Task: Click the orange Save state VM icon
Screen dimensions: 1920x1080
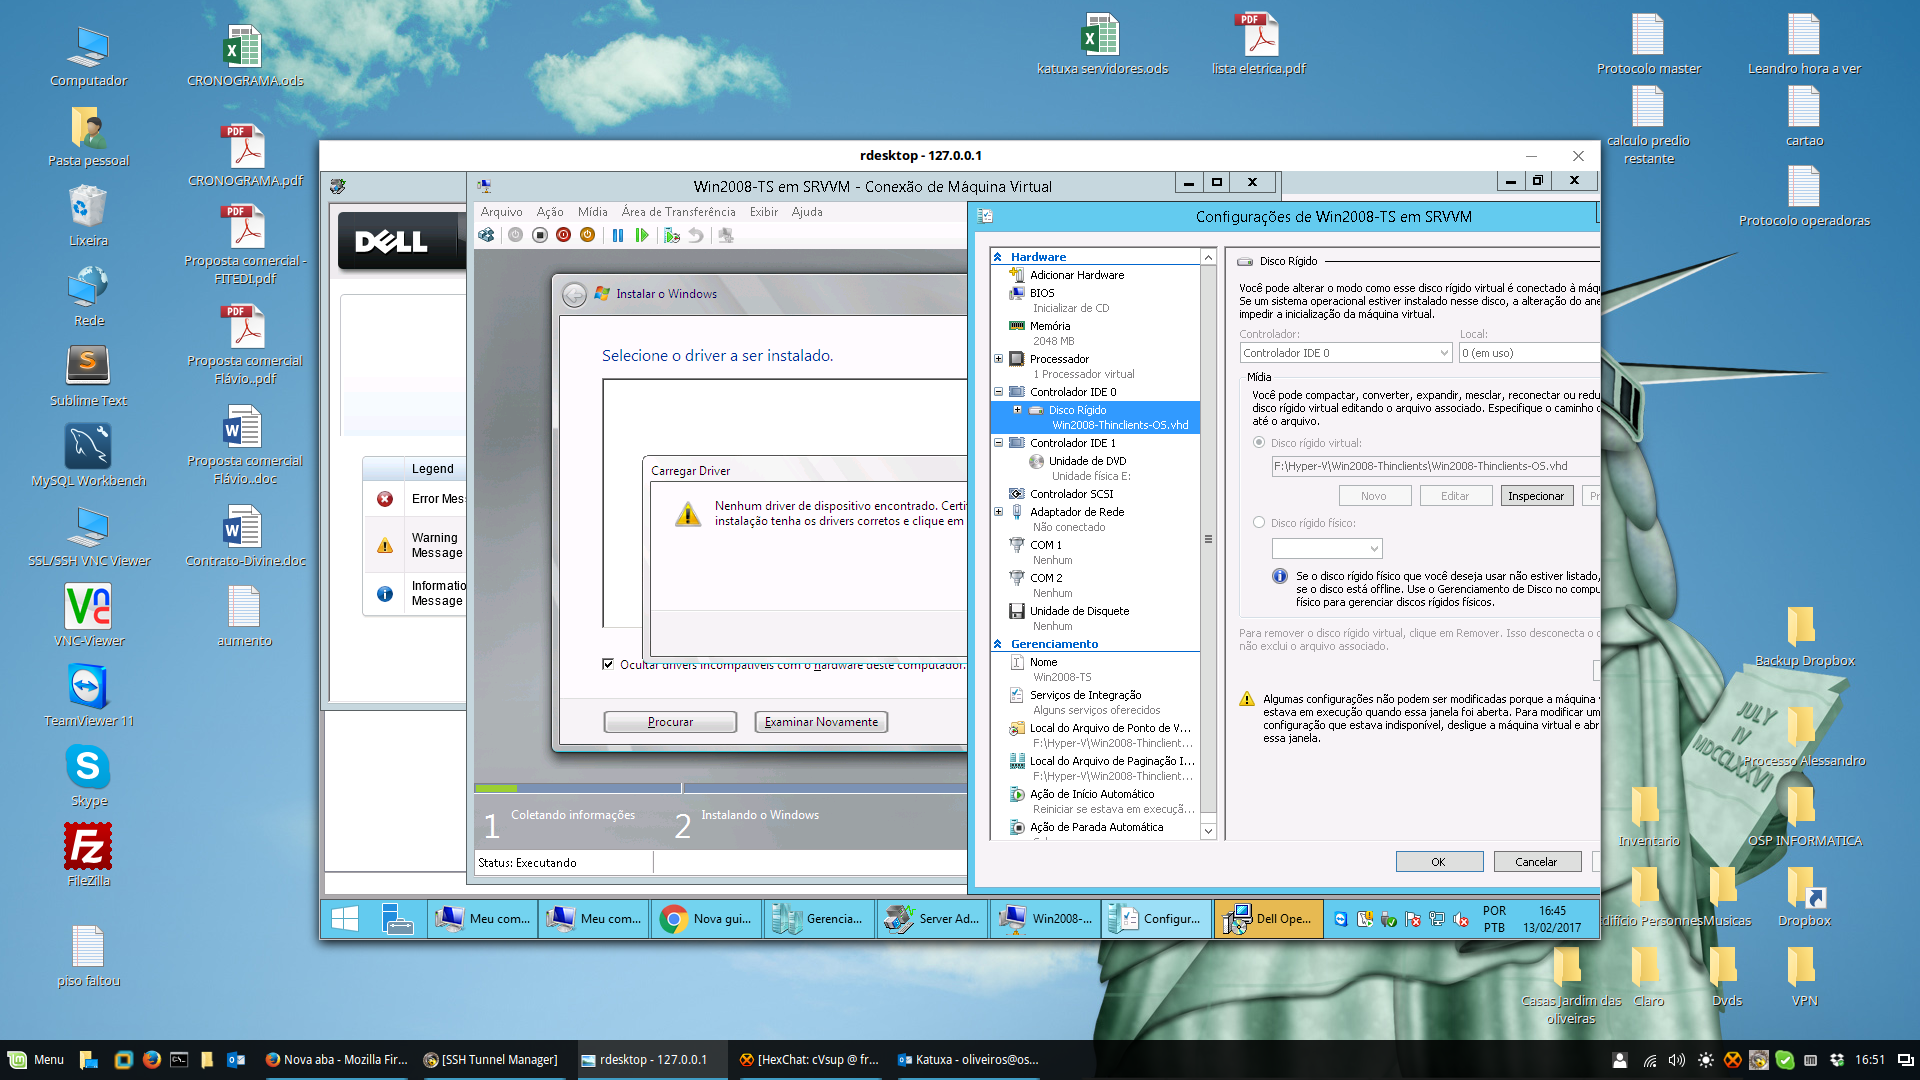Action: (588, 235)
